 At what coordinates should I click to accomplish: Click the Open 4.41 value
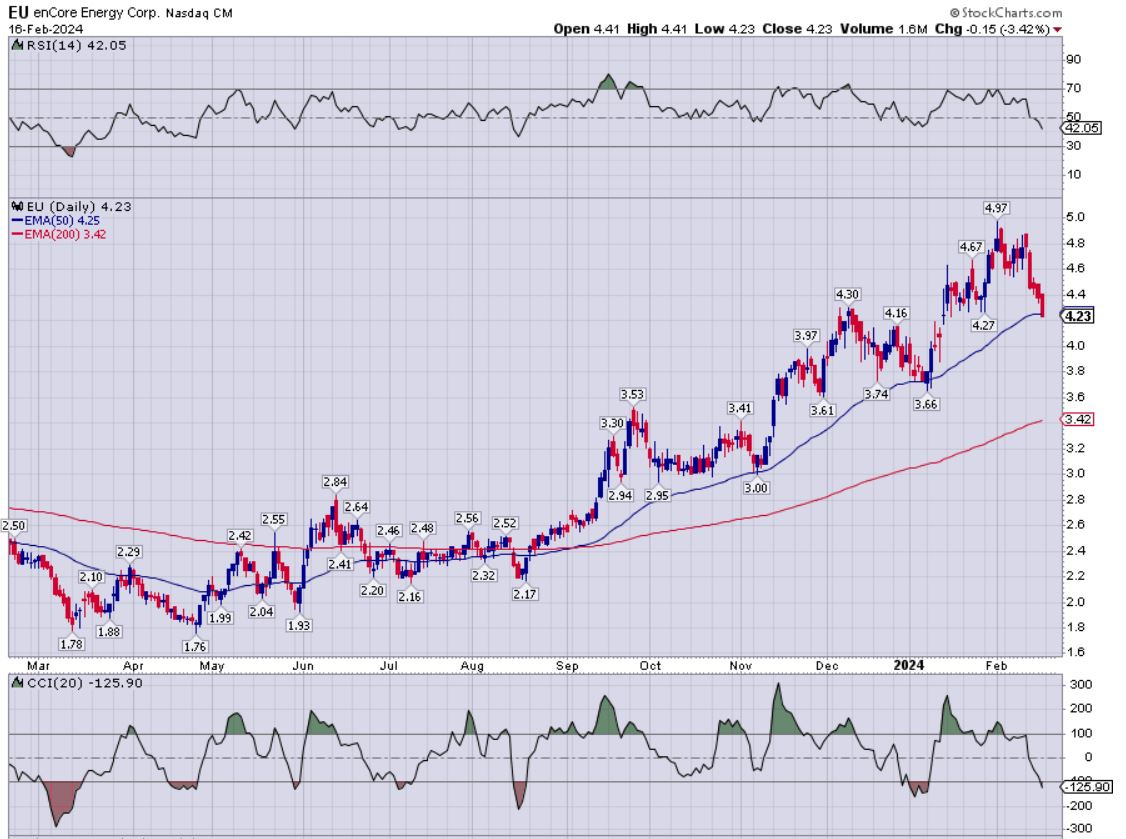[586, 29]
